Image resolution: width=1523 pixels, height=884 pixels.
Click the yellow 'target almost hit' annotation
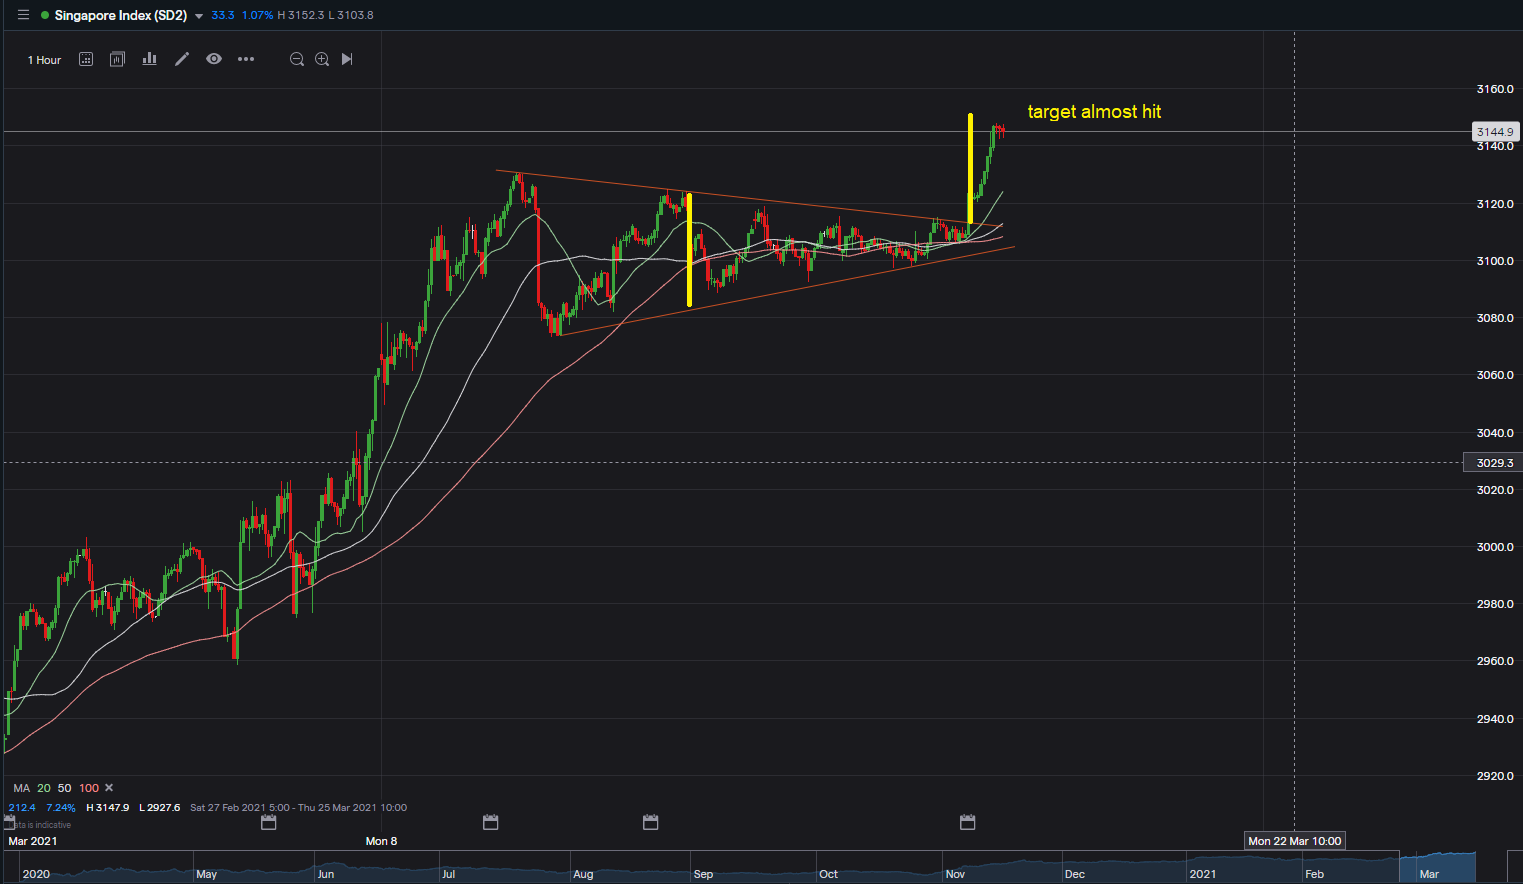pos(1094,112)
